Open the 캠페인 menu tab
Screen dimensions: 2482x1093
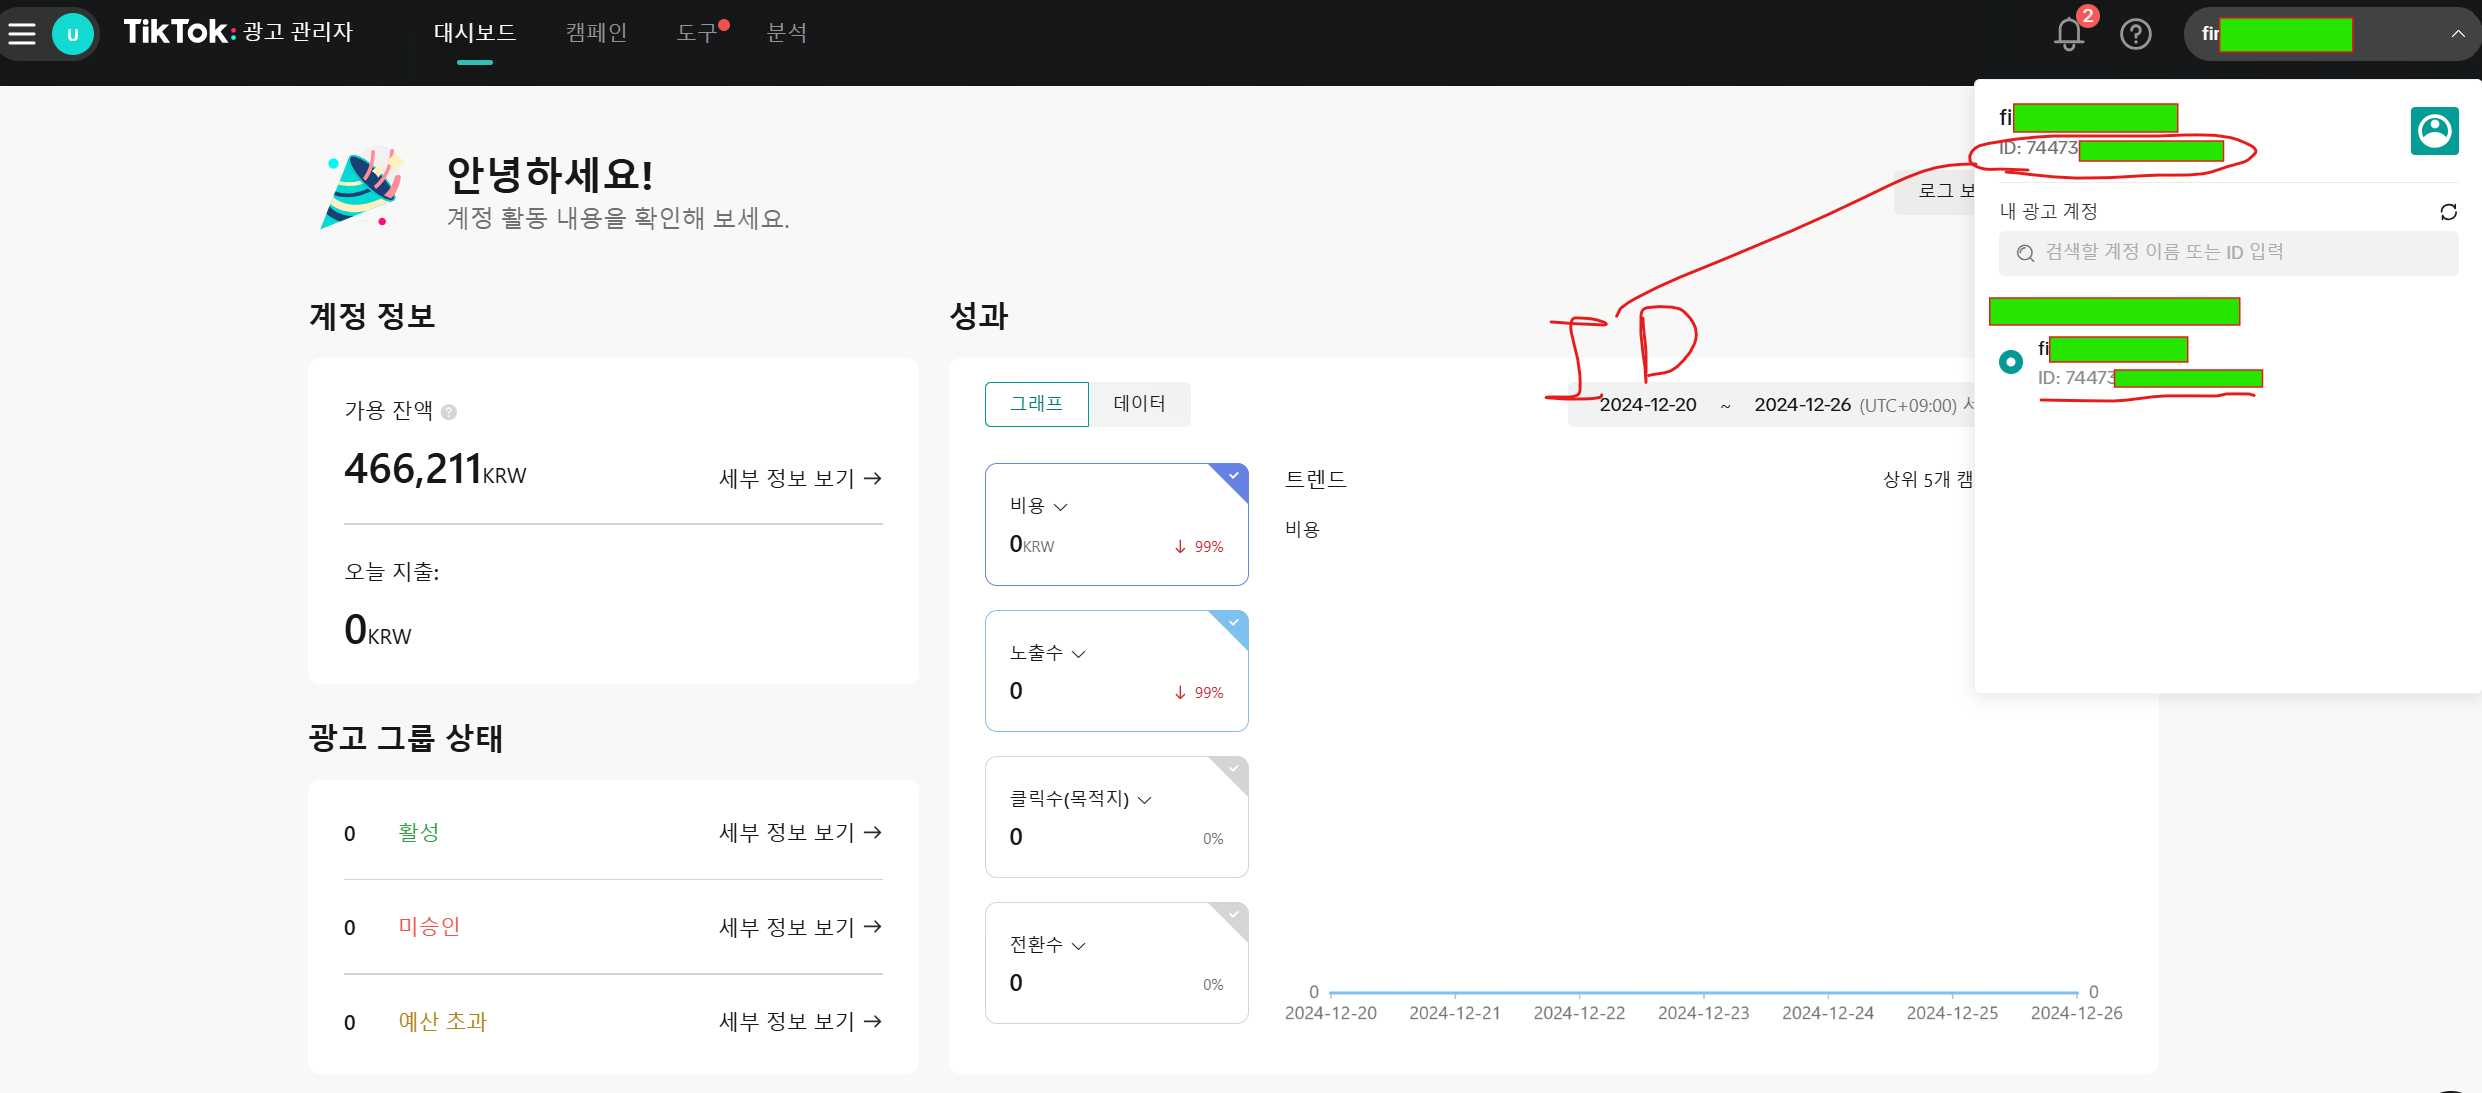click(x=596, y=33)
